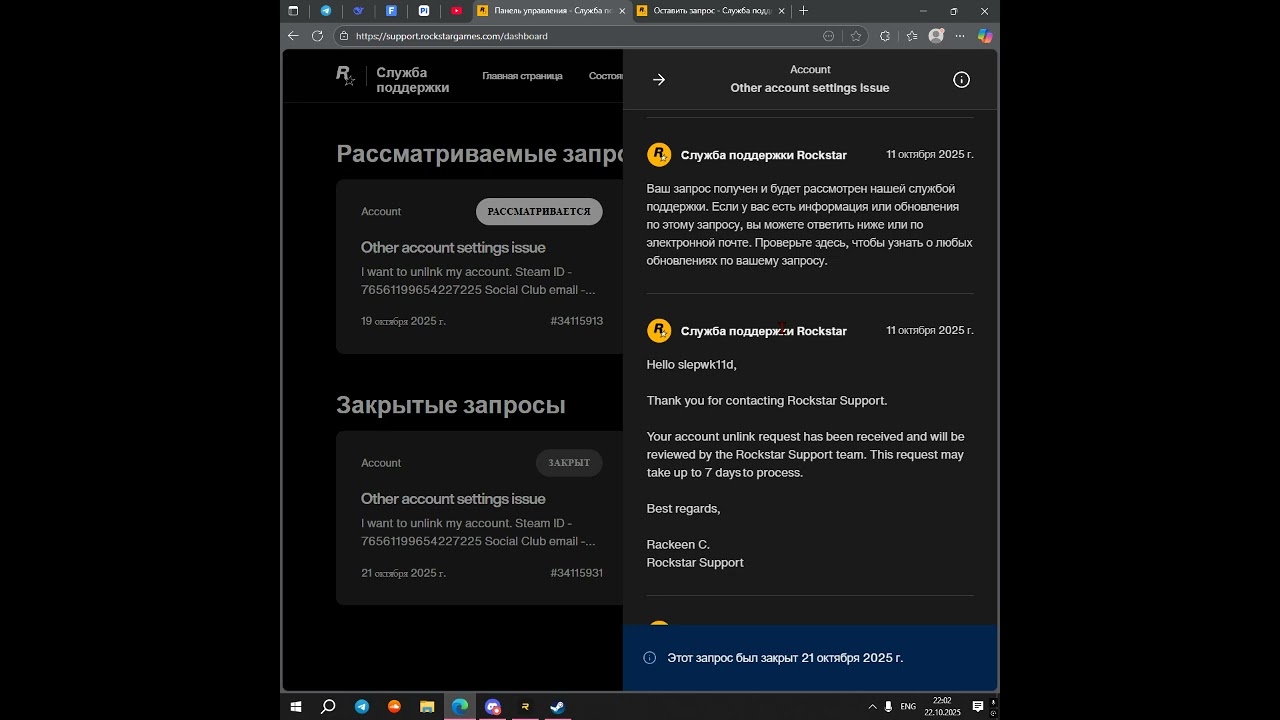Click the Служба поддержки header title

click(x=412, y=80)
